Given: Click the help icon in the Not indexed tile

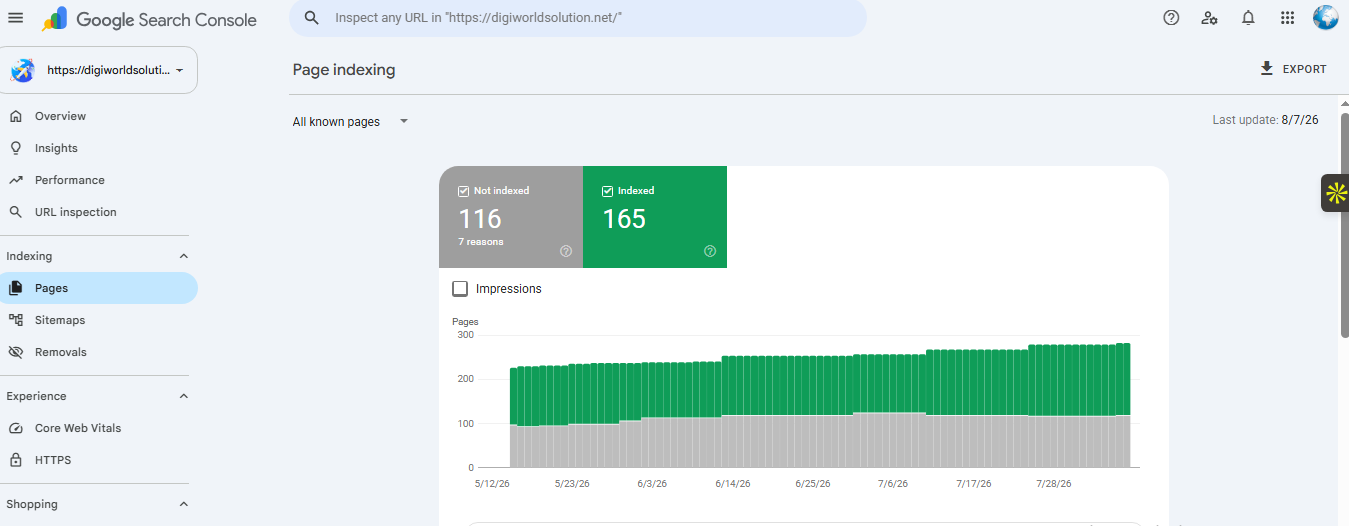Looking at the screenshot, I should click(566, 251).
